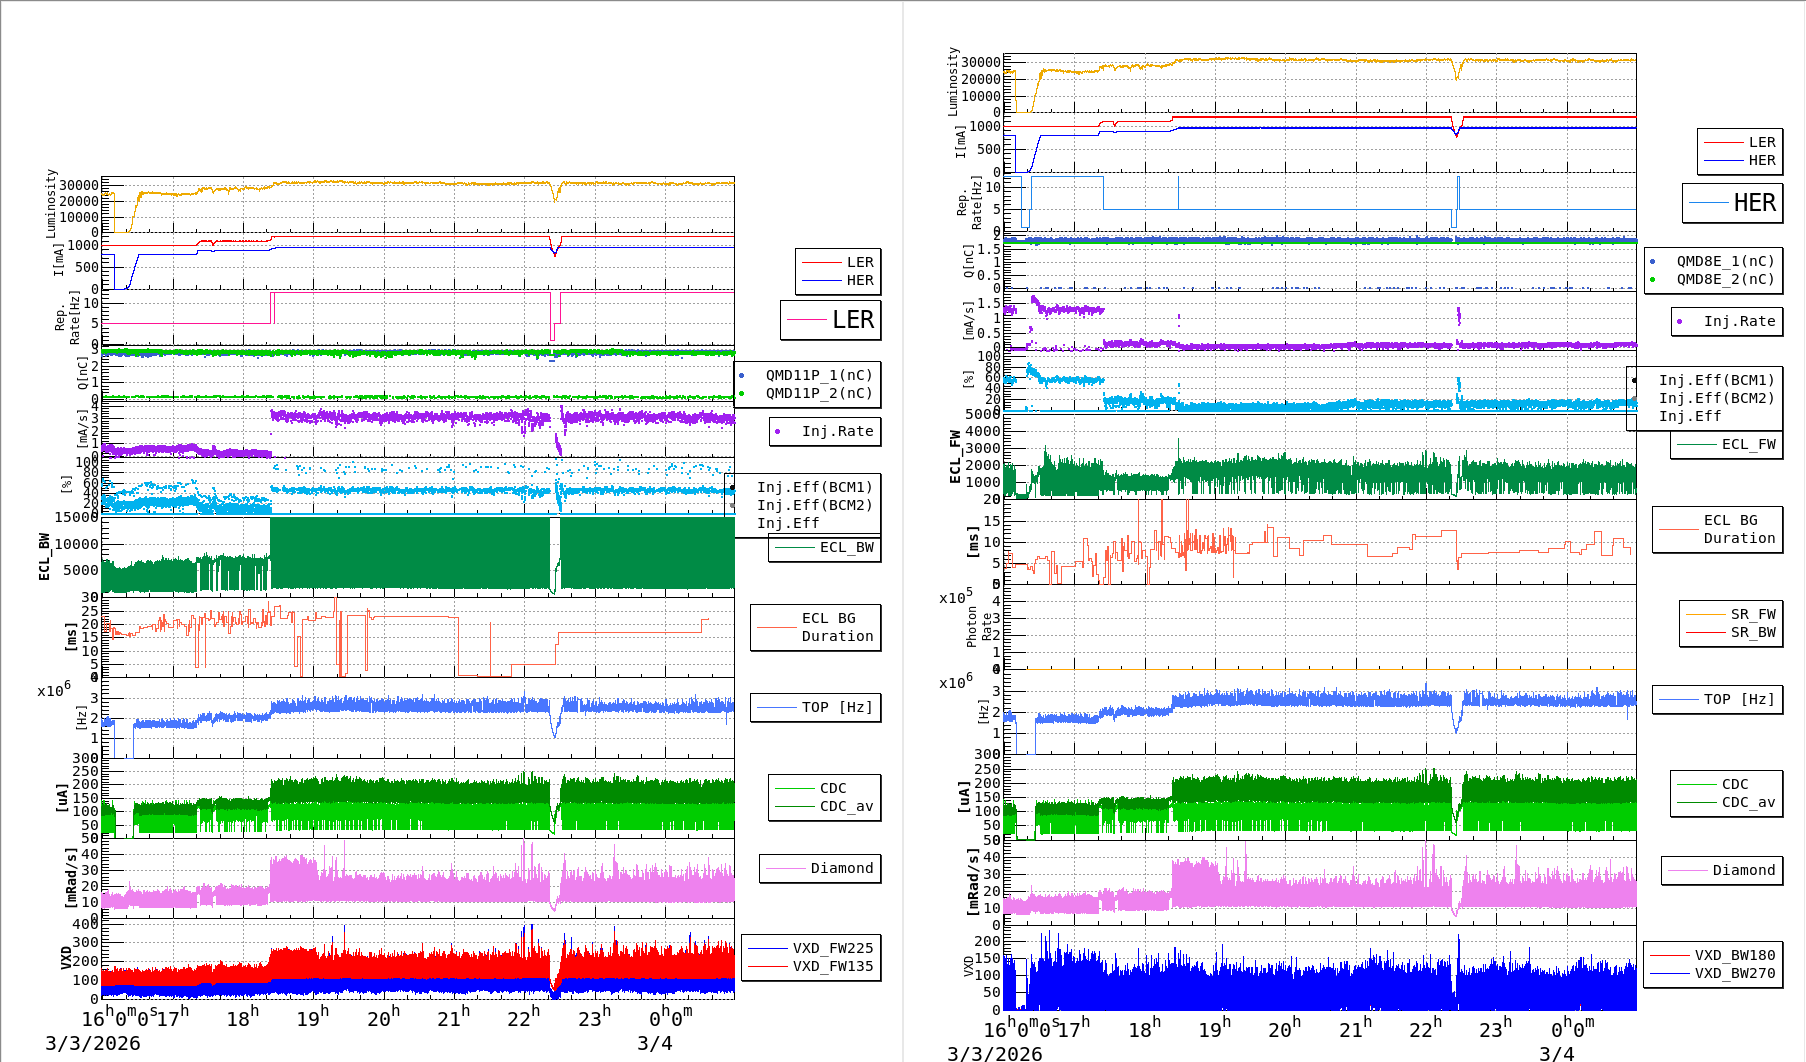
Task: Click the VXD_FW135 legend entry
Action: click(x=832, y=966)
